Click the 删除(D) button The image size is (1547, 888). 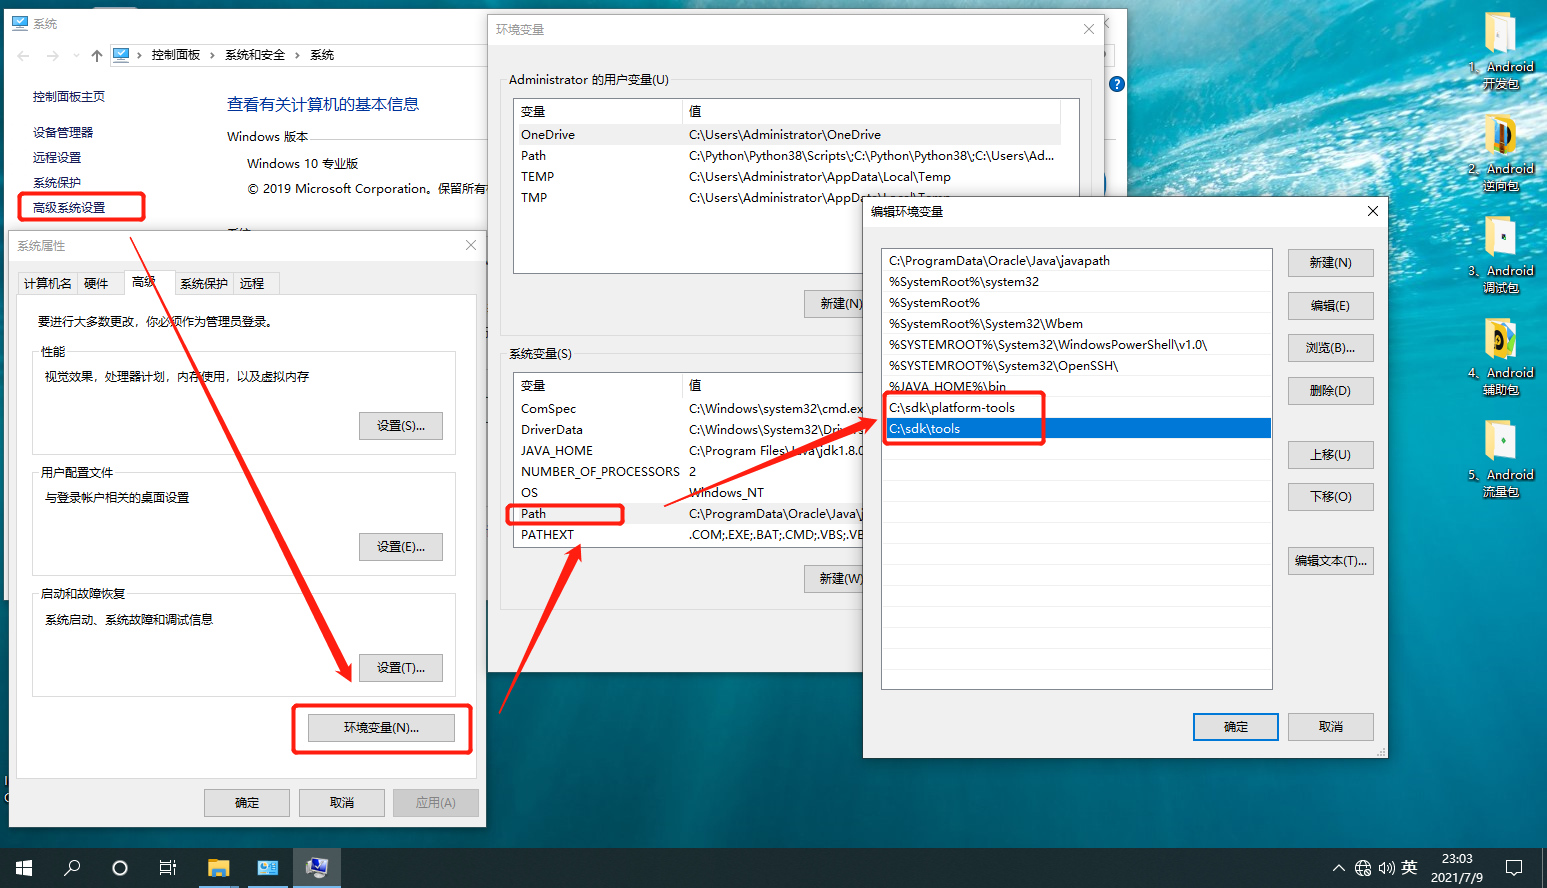pos(1330,391)
